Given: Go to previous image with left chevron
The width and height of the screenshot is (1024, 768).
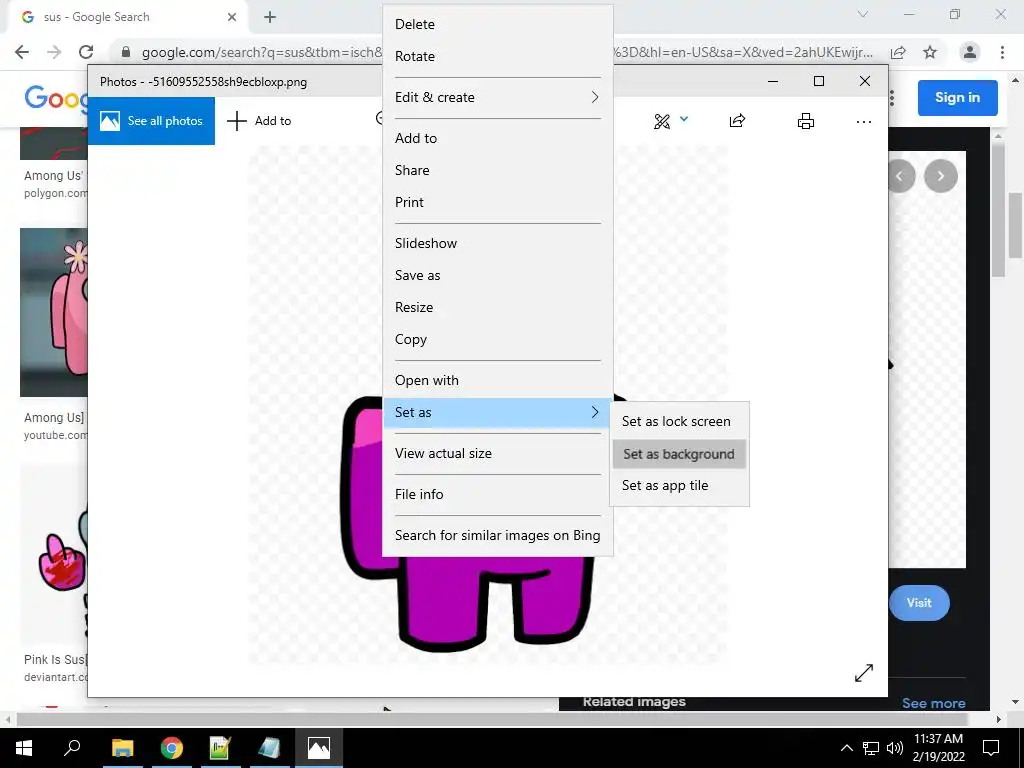Looking at the screenshot, I should pos(900,176).
